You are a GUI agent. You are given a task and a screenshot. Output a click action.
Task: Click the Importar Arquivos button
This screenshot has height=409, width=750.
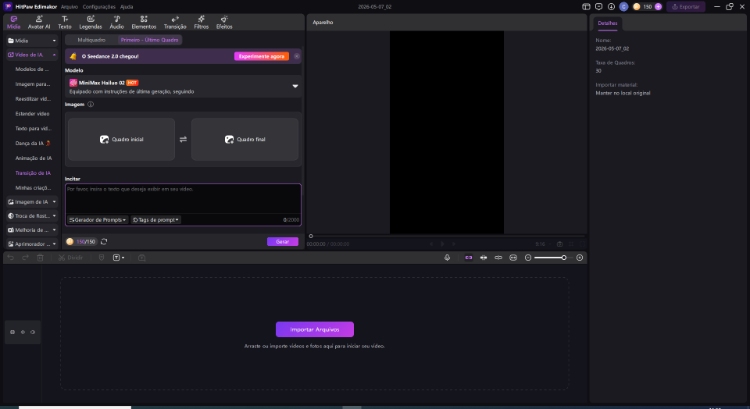315,330
